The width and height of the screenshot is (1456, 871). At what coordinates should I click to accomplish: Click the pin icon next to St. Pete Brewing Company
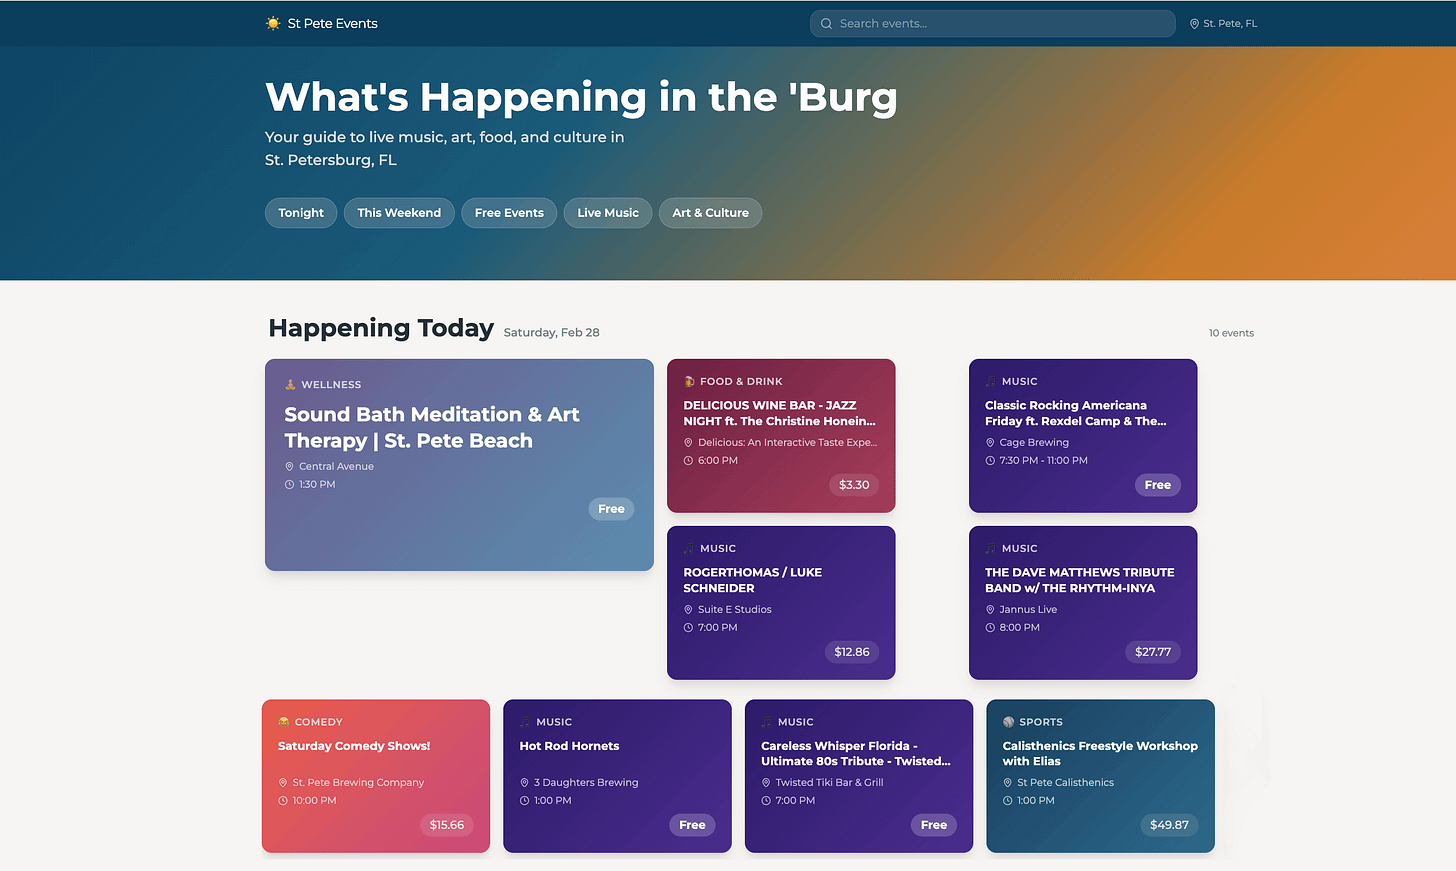point(283,783)
